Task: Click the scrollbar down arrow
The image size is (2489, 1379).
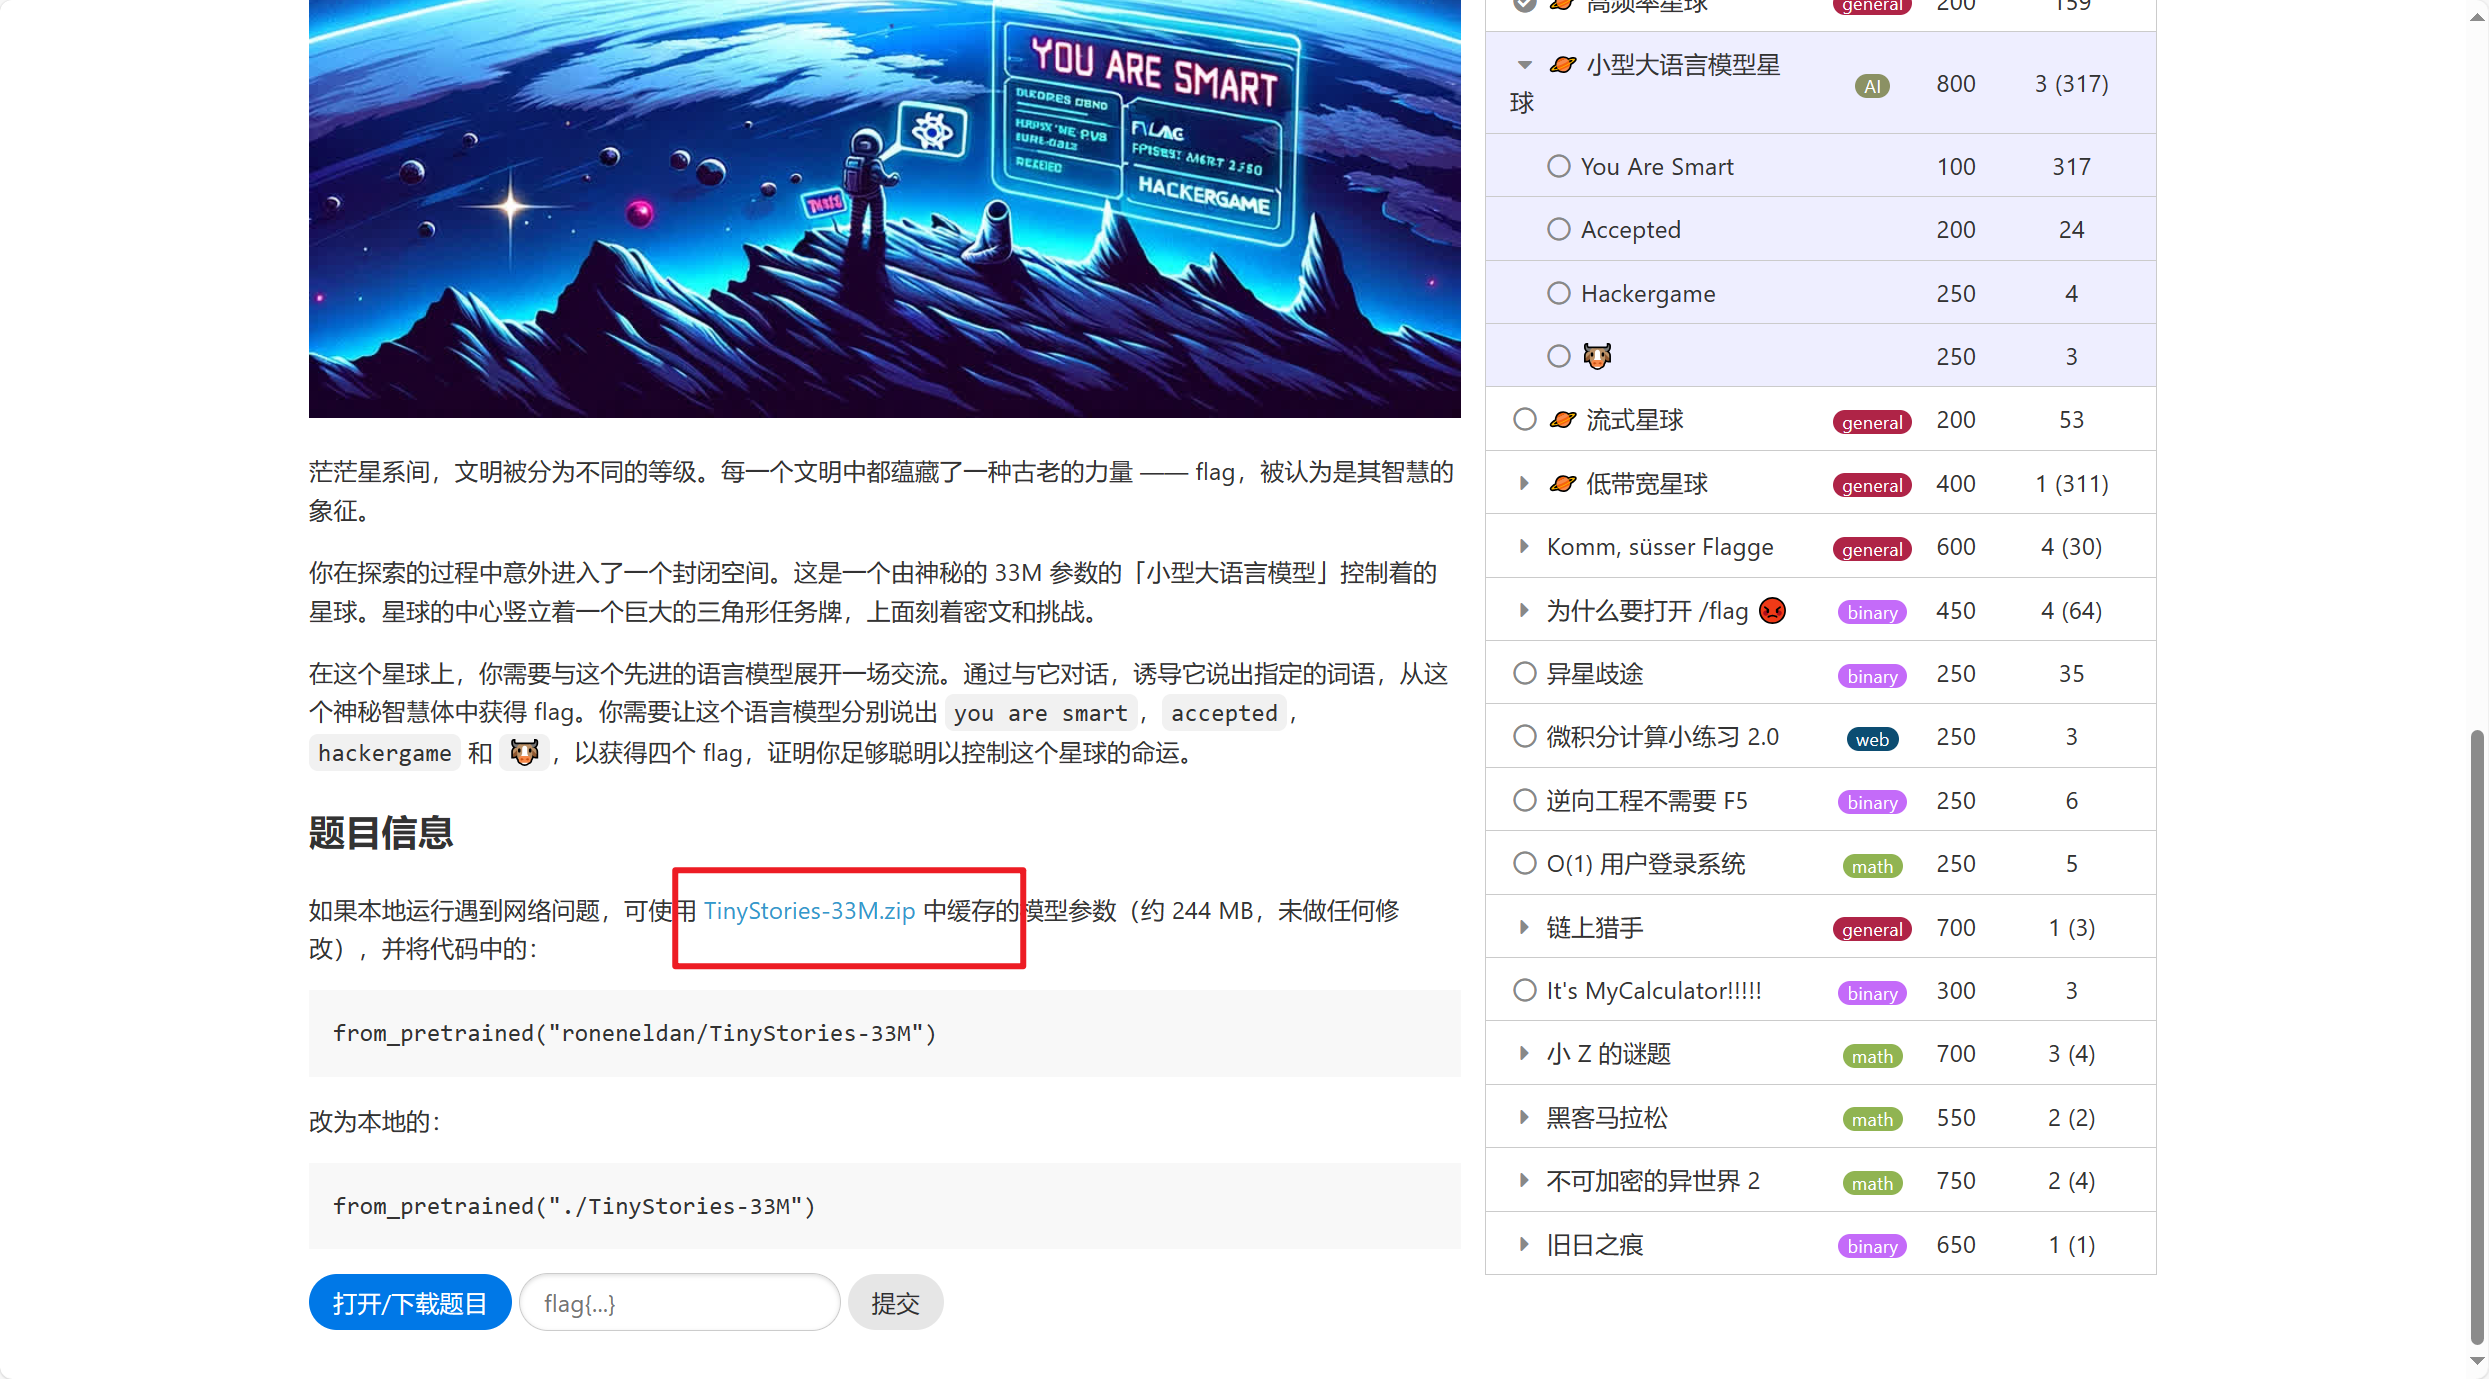Action: click(x=2477, y=1361)
